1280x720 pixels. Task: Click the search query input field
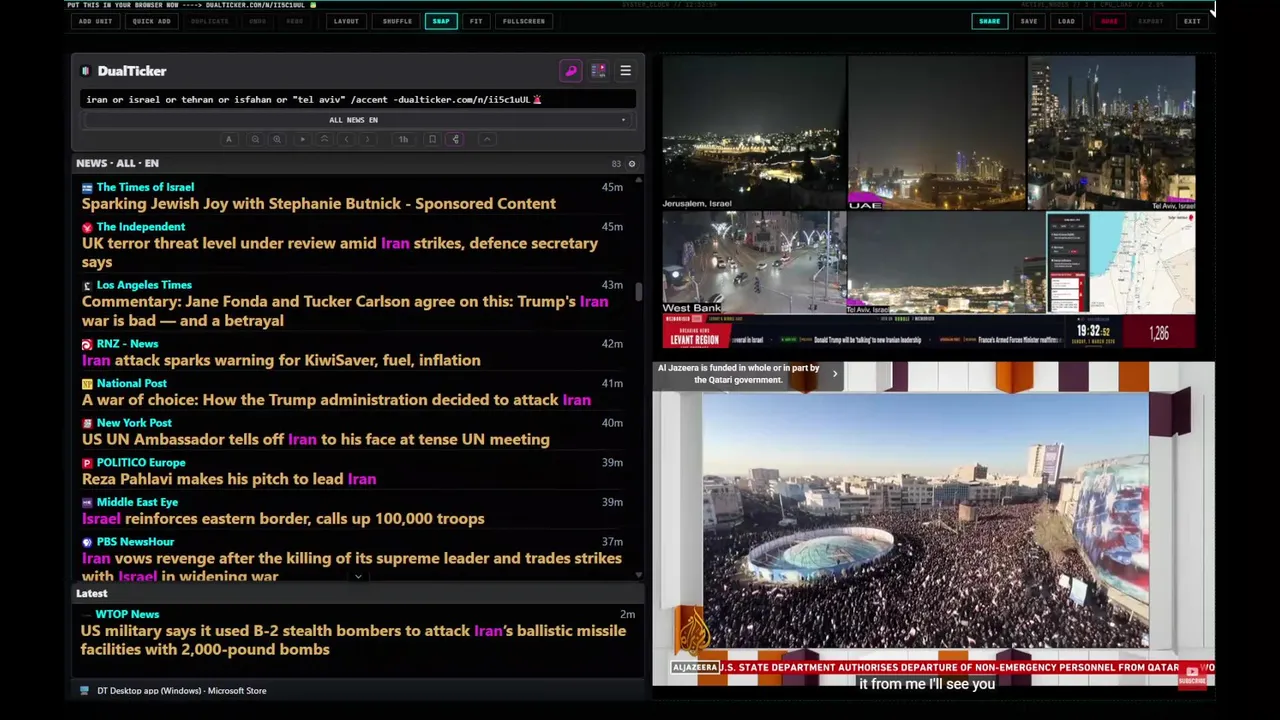coord(358,99)
